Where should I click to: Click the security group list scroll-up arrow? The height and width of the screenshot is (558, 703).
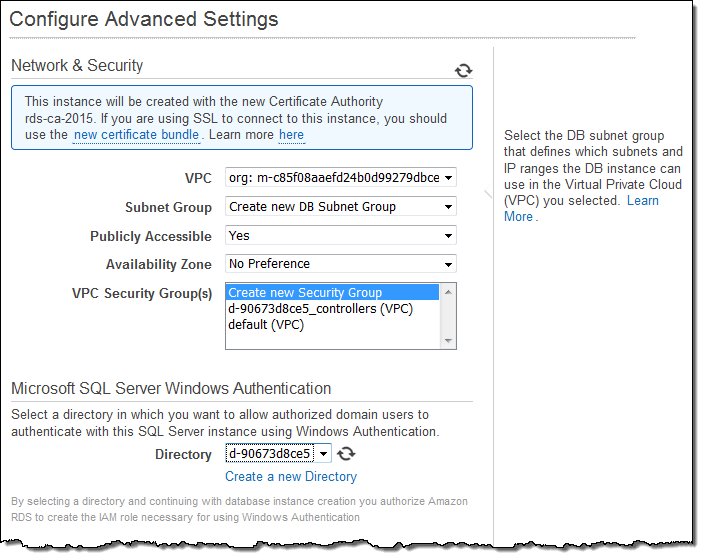(x=448, y=292)
